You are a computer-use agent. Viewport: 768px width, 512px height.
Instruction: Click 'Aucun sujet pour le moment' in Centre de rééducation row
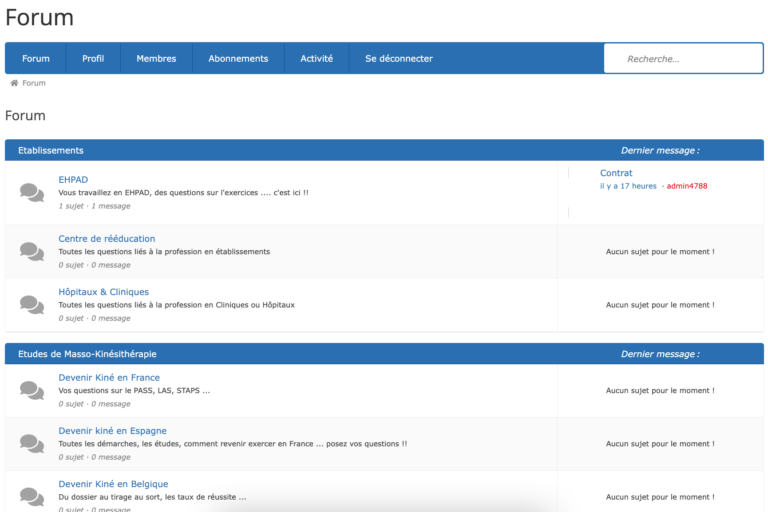coord(660,251)
